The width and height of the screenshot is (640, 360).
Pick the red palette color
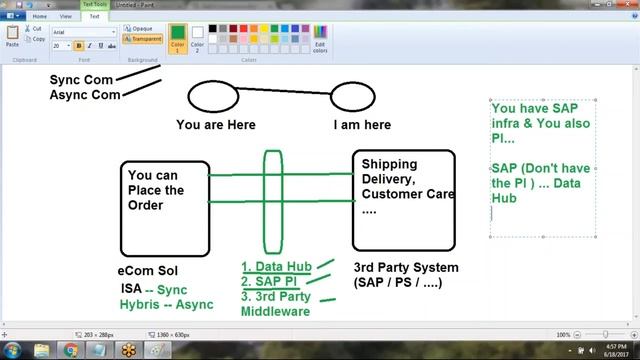pyautogui.click(x=244, y=29)
